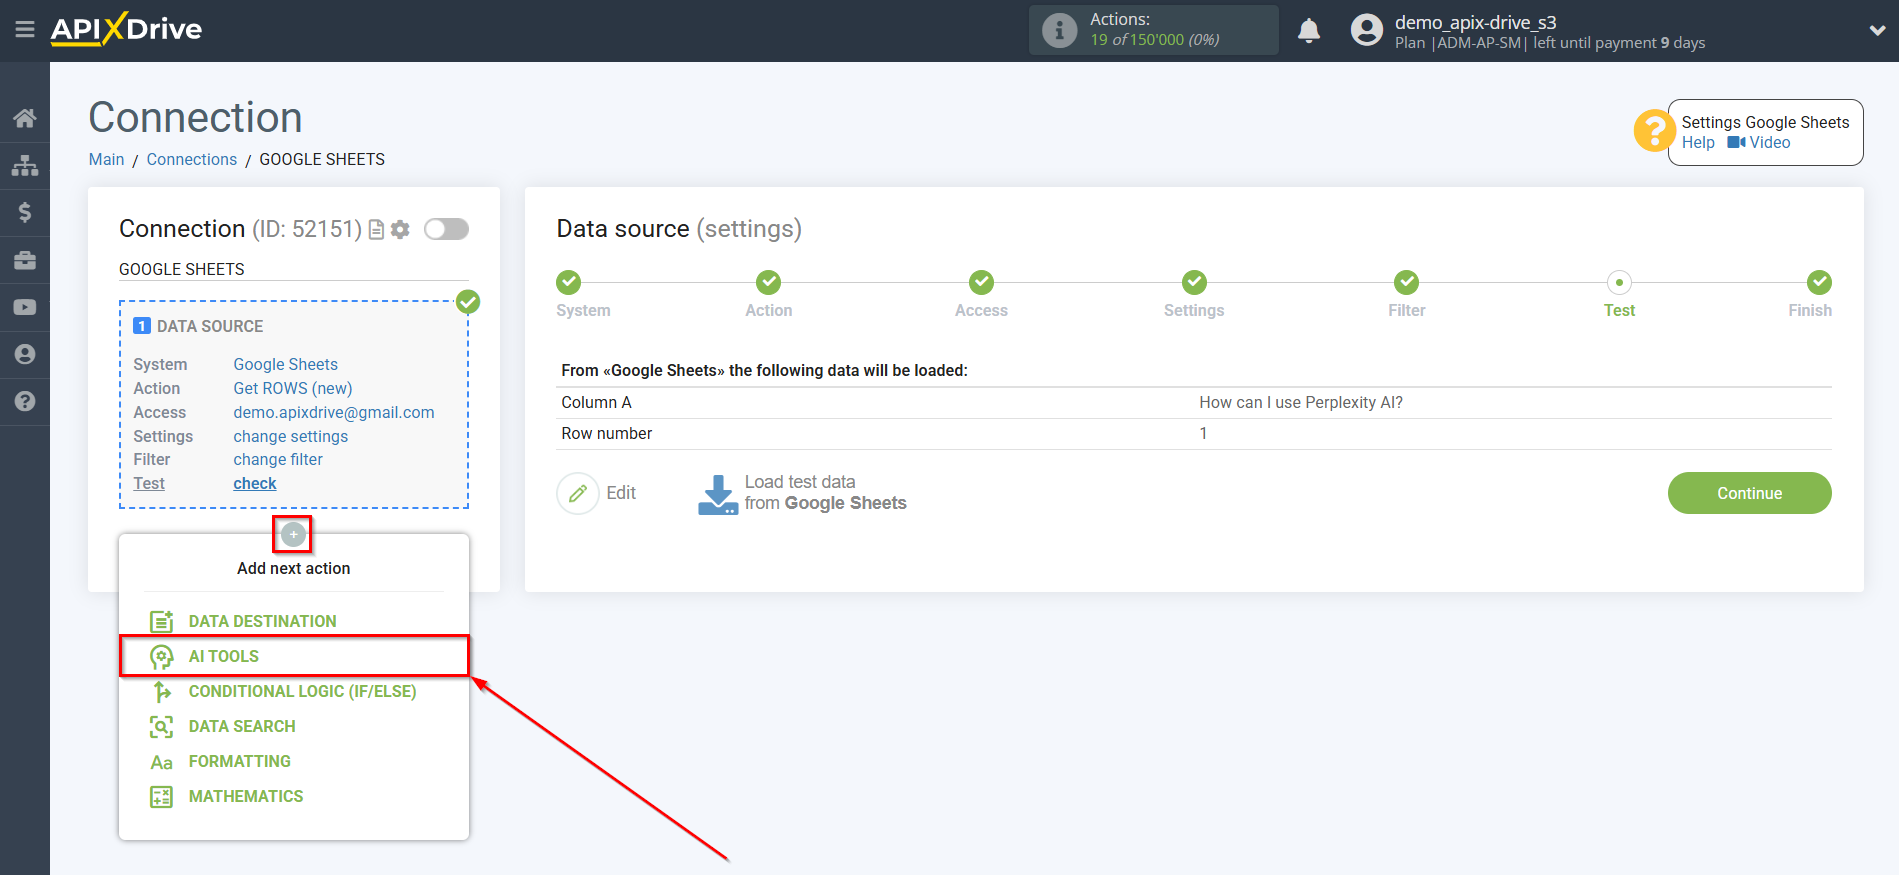Open the connection settings gear icon
The height and width of the screenshot is (875, 1899).
click(x=400, y=230)
